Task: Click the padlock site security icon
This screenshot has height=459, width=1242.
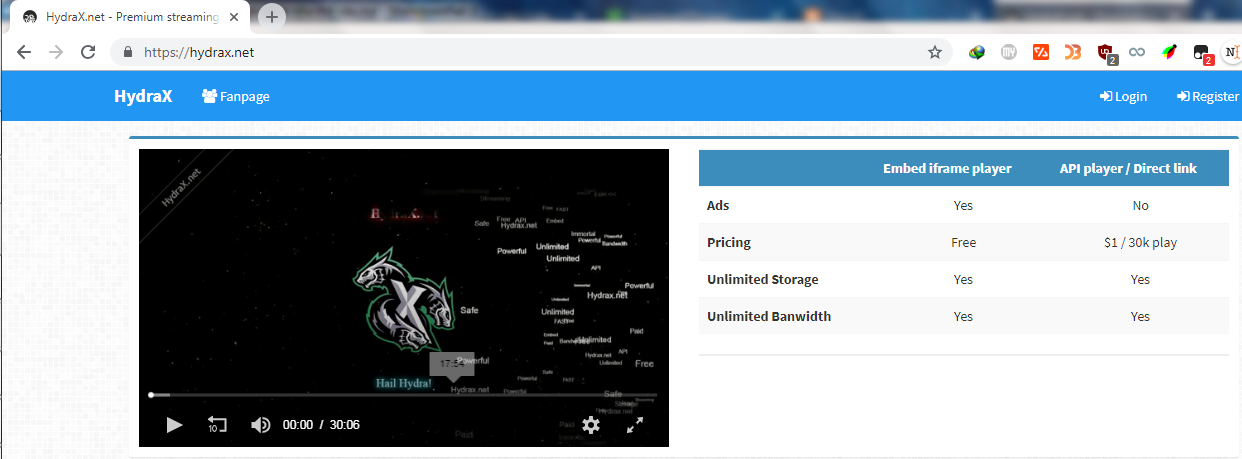Action: click(127, 52)
